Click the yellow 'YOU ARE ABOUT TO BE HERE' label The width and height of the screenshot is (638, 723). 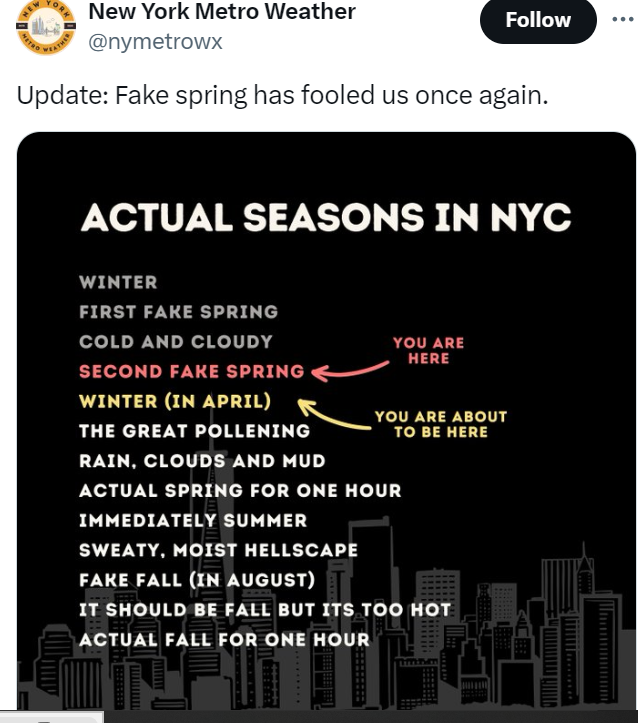pos(440,424)
